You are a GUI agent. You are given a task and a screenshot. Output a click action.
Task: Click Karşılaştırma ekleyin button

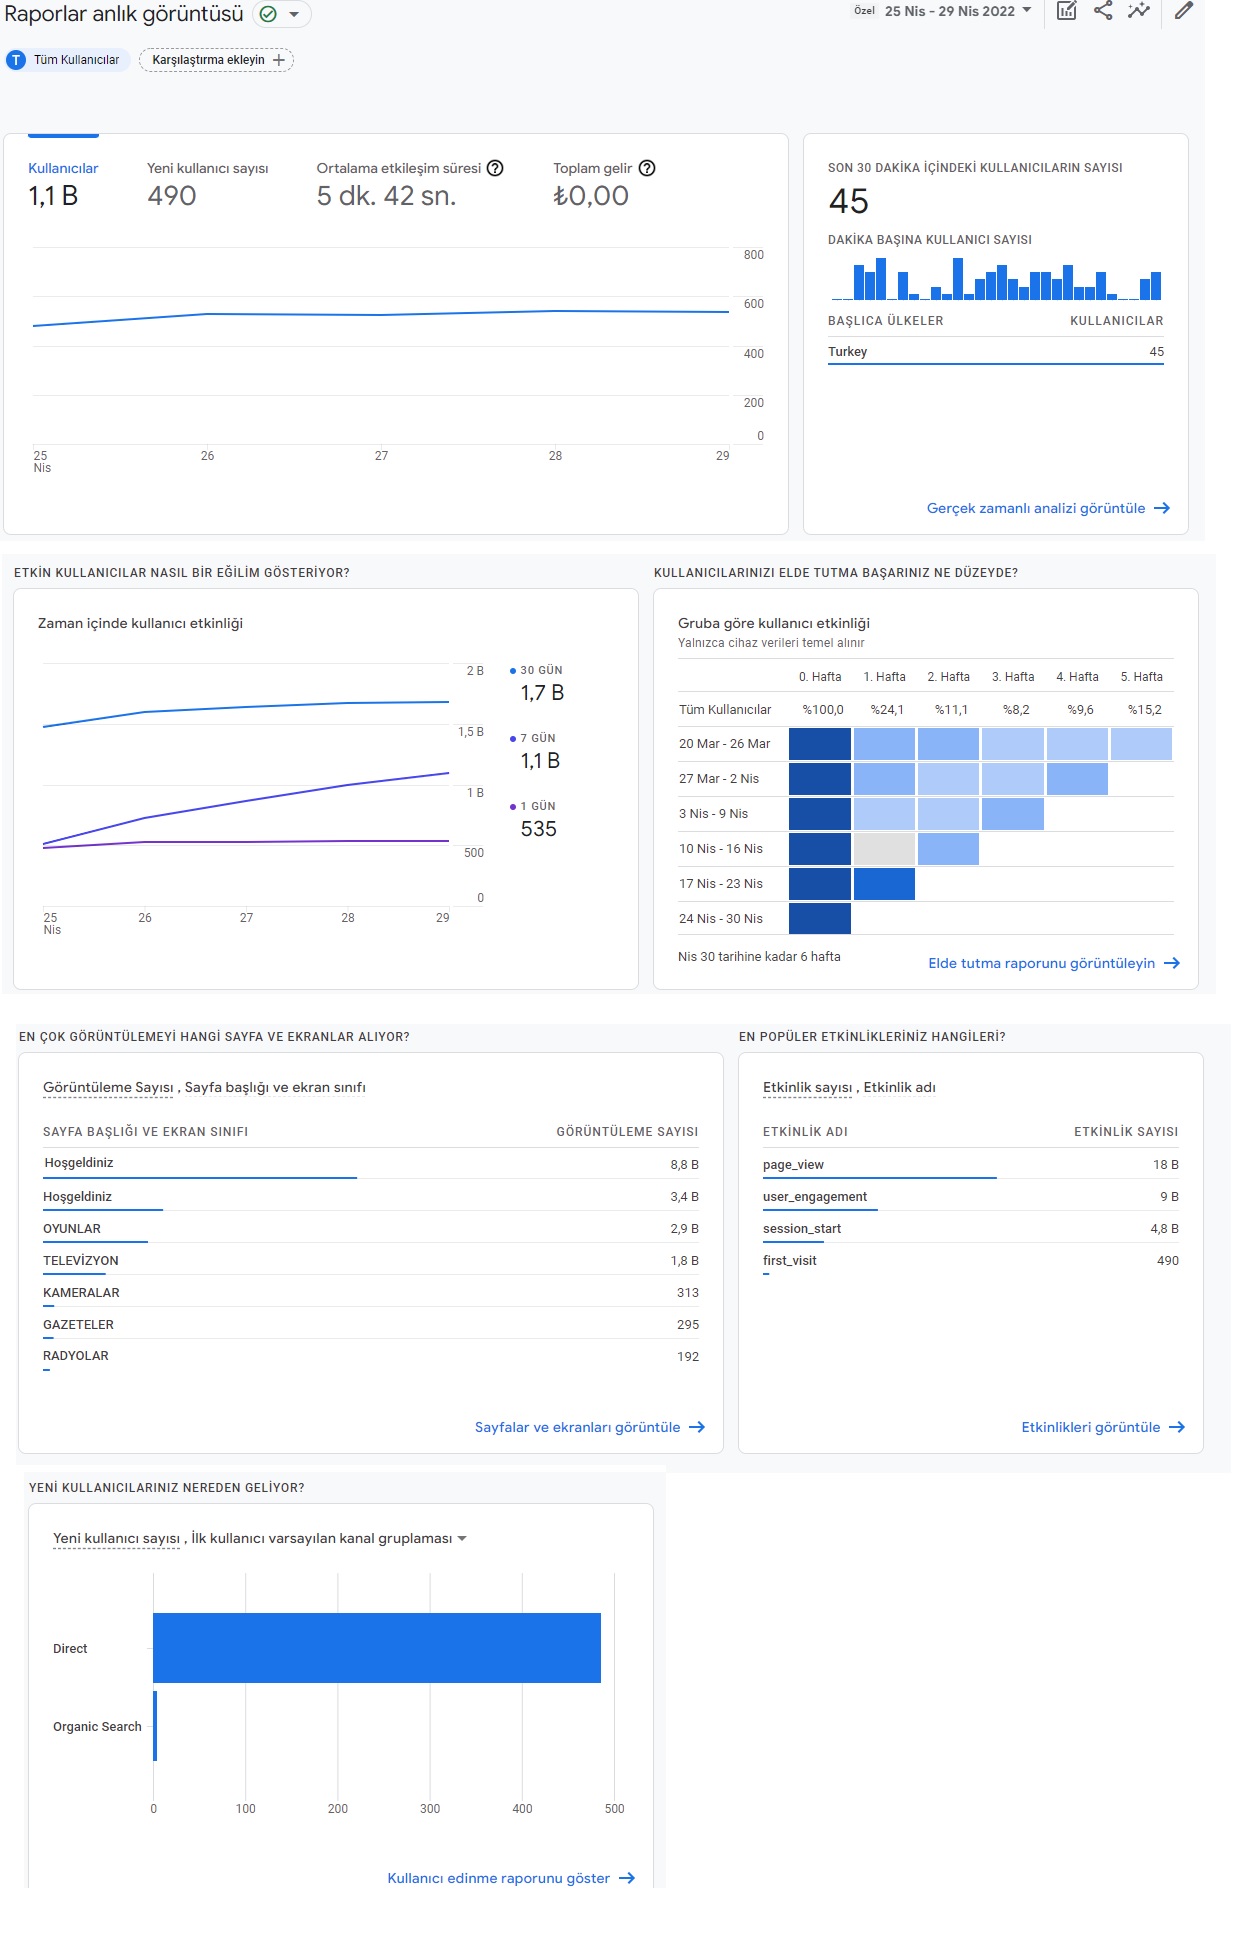[217, 60]
